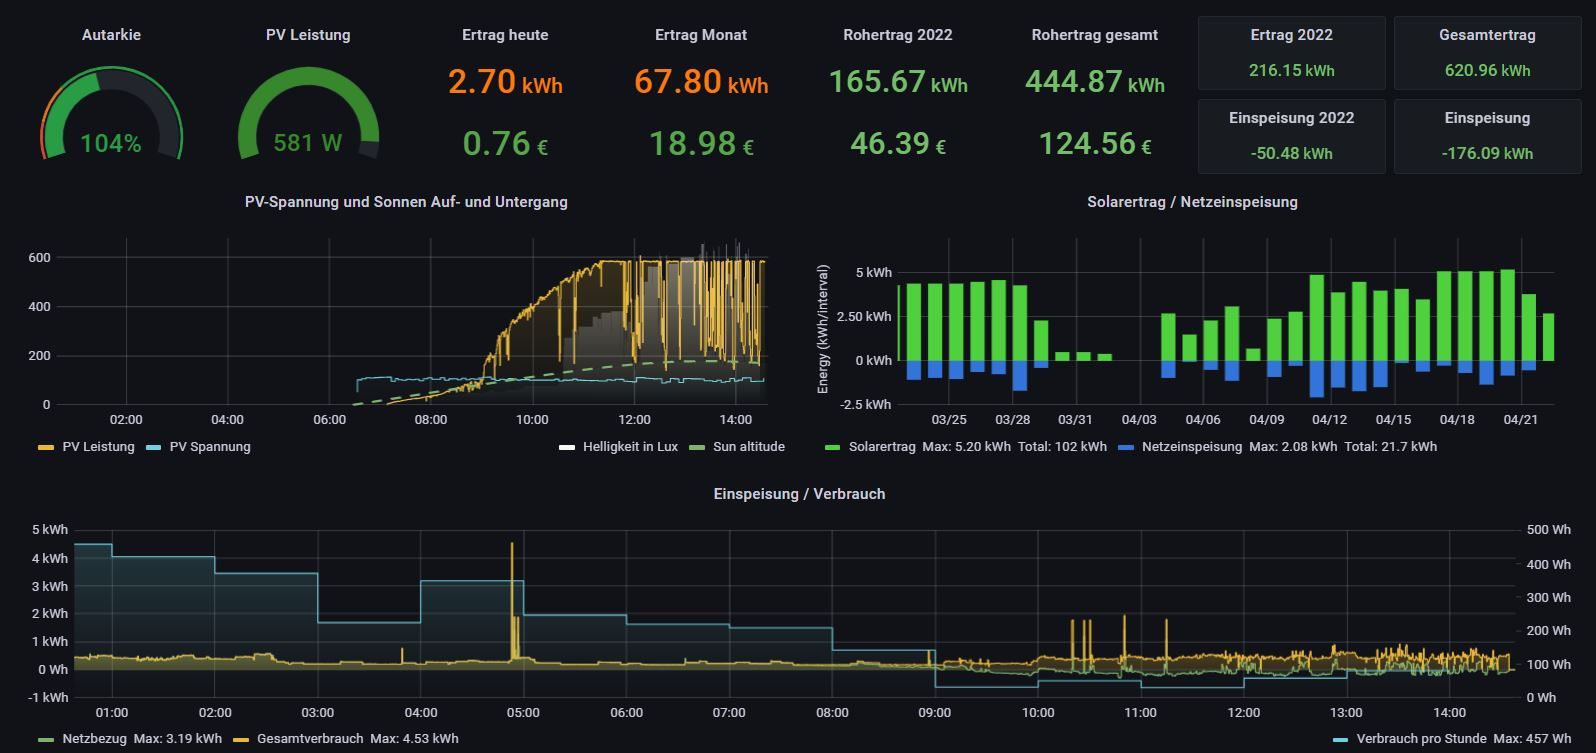
Task: Click Solarertrag legend stat Total: 102 kWh
Action: pyautogui.click(x=1062, y=447)
